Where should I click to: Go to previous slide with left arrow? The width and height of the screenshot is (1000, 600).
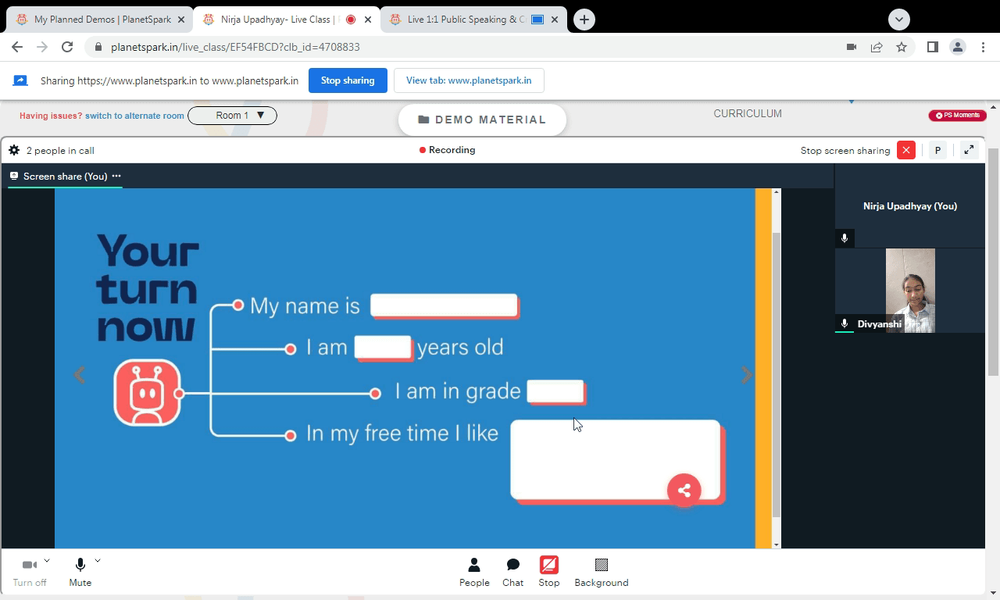point(80,375)
